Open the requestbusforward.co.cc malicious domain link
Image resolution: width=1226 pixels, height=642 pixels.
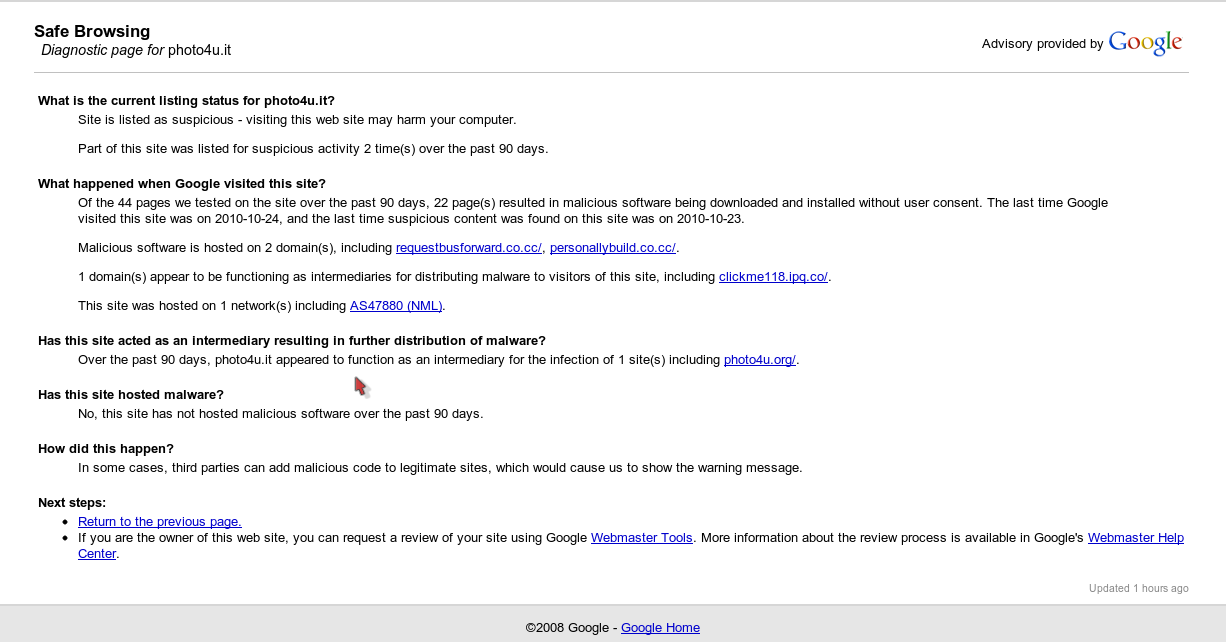click(x=468, y=247)
